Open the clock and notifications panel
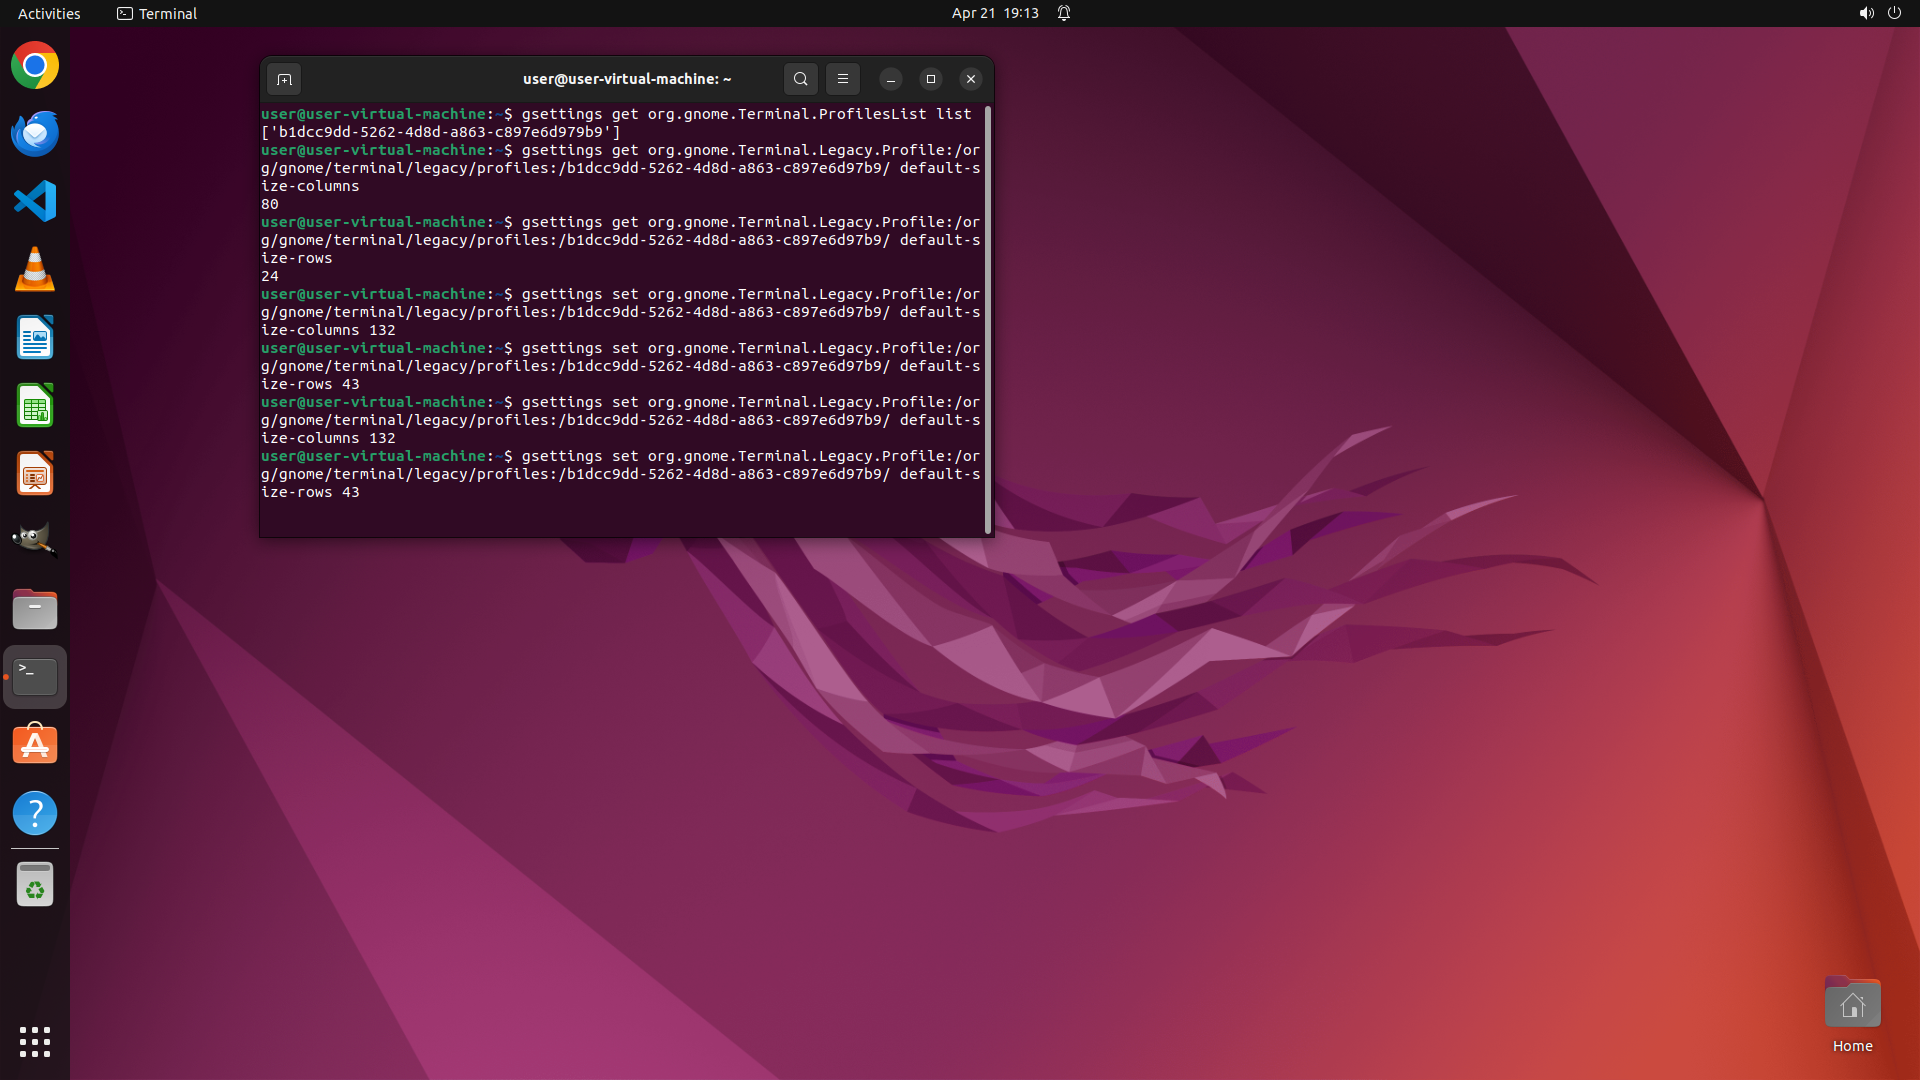 tap(995, 13)
